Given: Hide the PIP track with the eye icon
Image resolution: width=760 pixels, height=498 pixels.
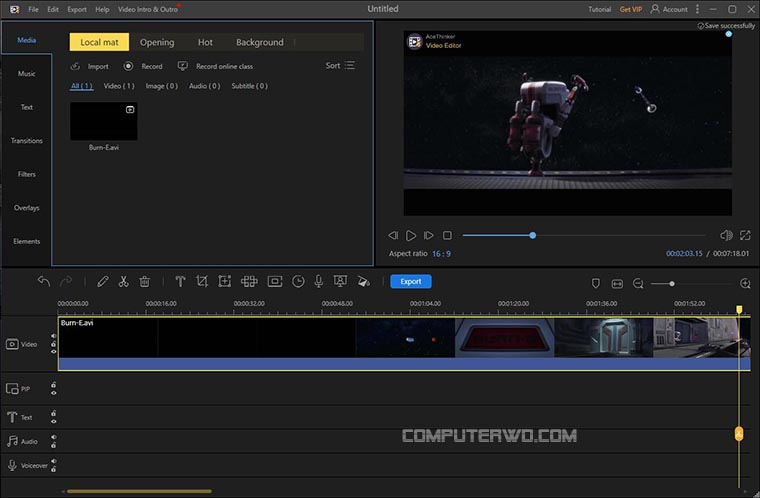Looking at the screenshot, I should (x=54, y=393).
